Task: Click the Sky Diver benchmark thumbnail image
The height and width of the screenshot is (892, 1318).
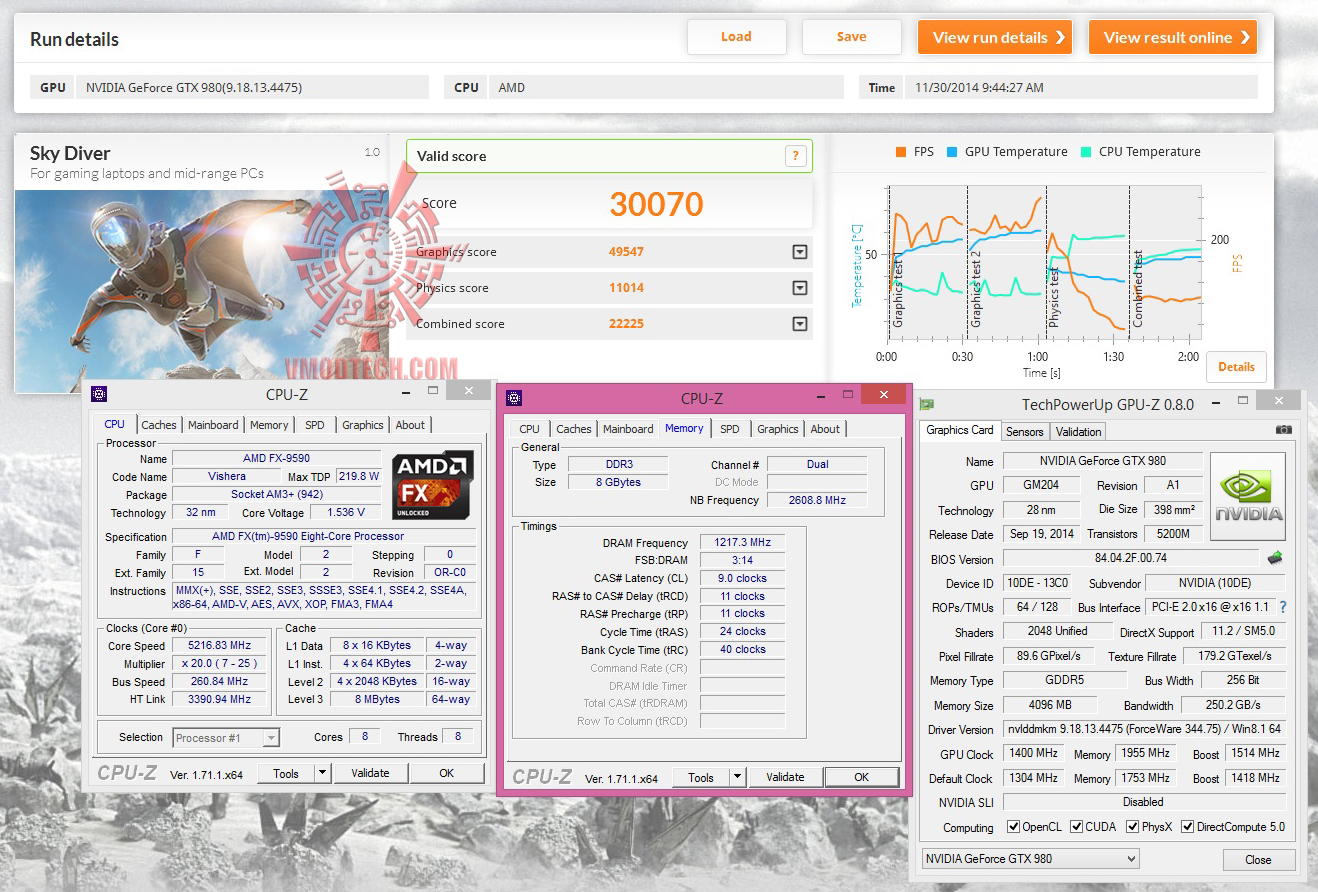Action: point(202,291)
